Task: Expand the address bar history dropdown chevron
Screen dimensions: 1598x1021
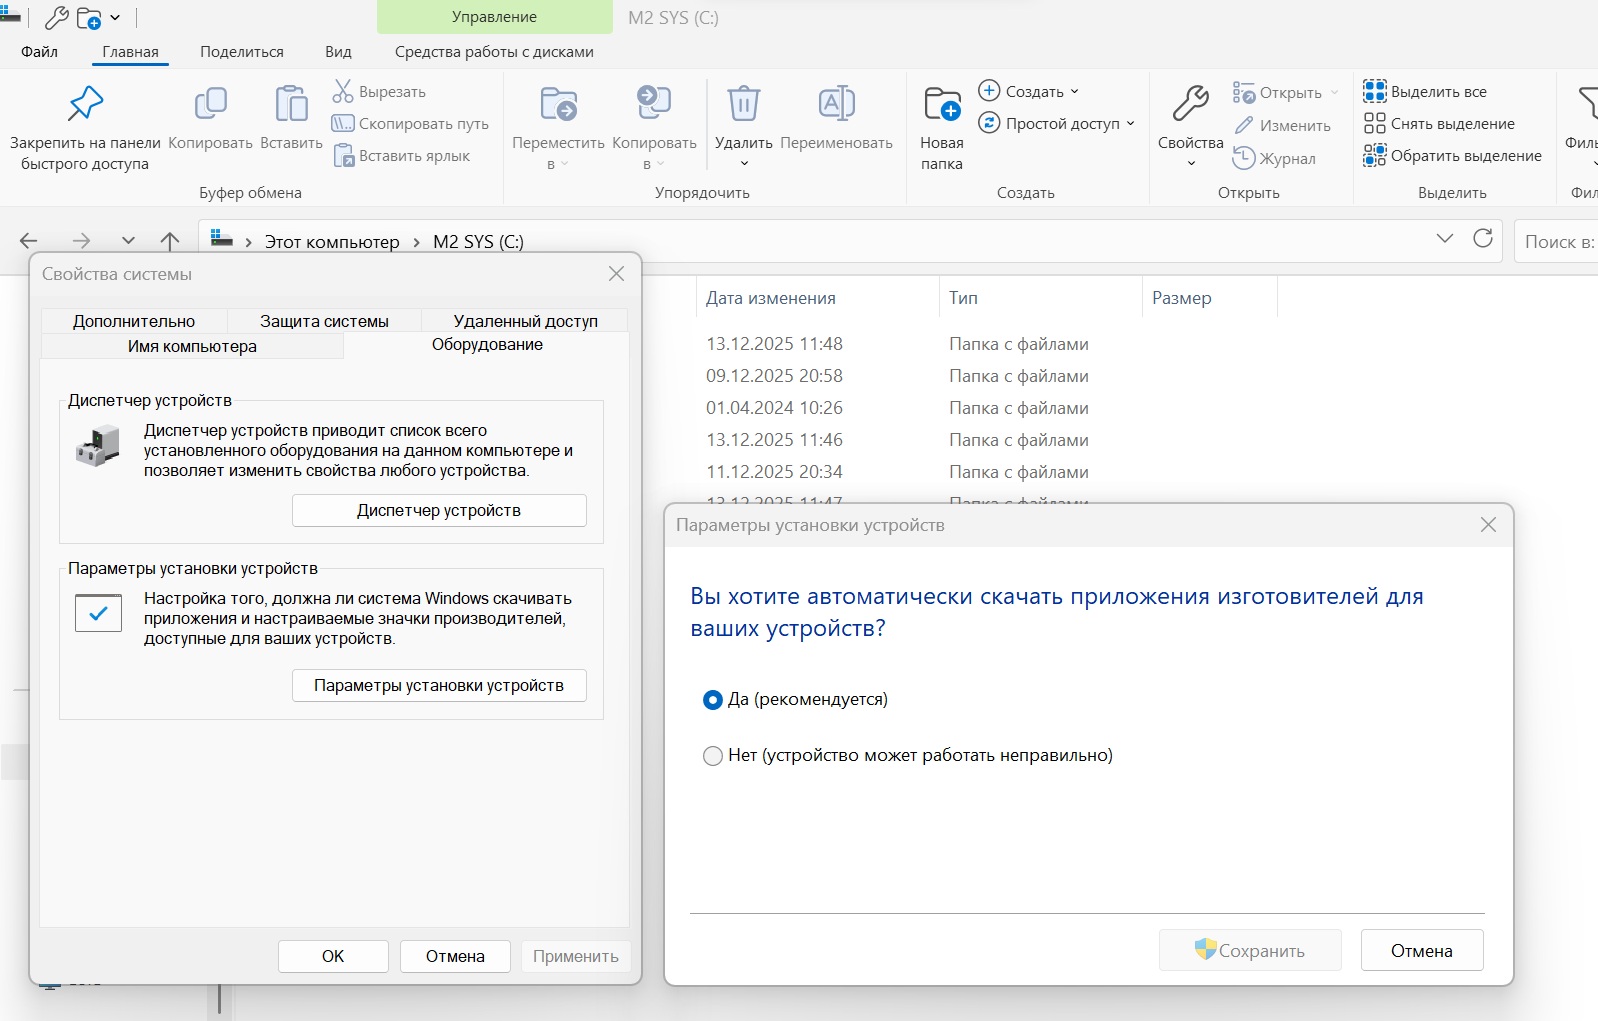Action: point(1444,239)
